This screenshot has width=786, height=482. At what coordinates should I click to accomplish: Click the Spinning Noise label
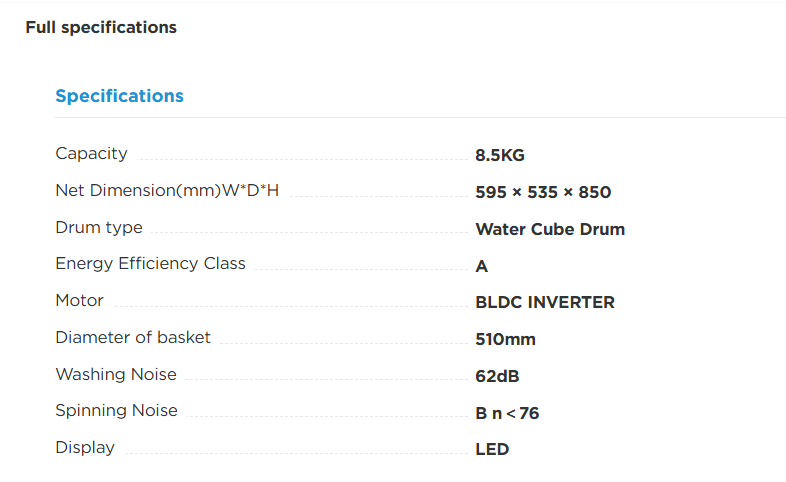point(116,411)
